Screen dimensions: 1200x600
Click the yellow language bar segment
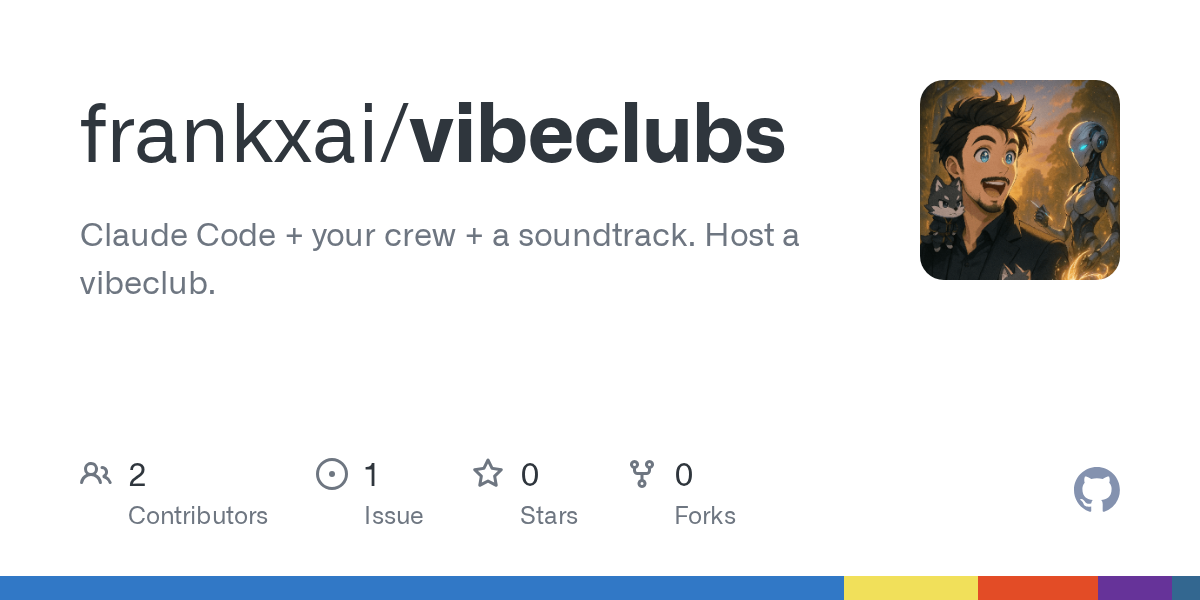pyautogui.click(x=911, y=588)
